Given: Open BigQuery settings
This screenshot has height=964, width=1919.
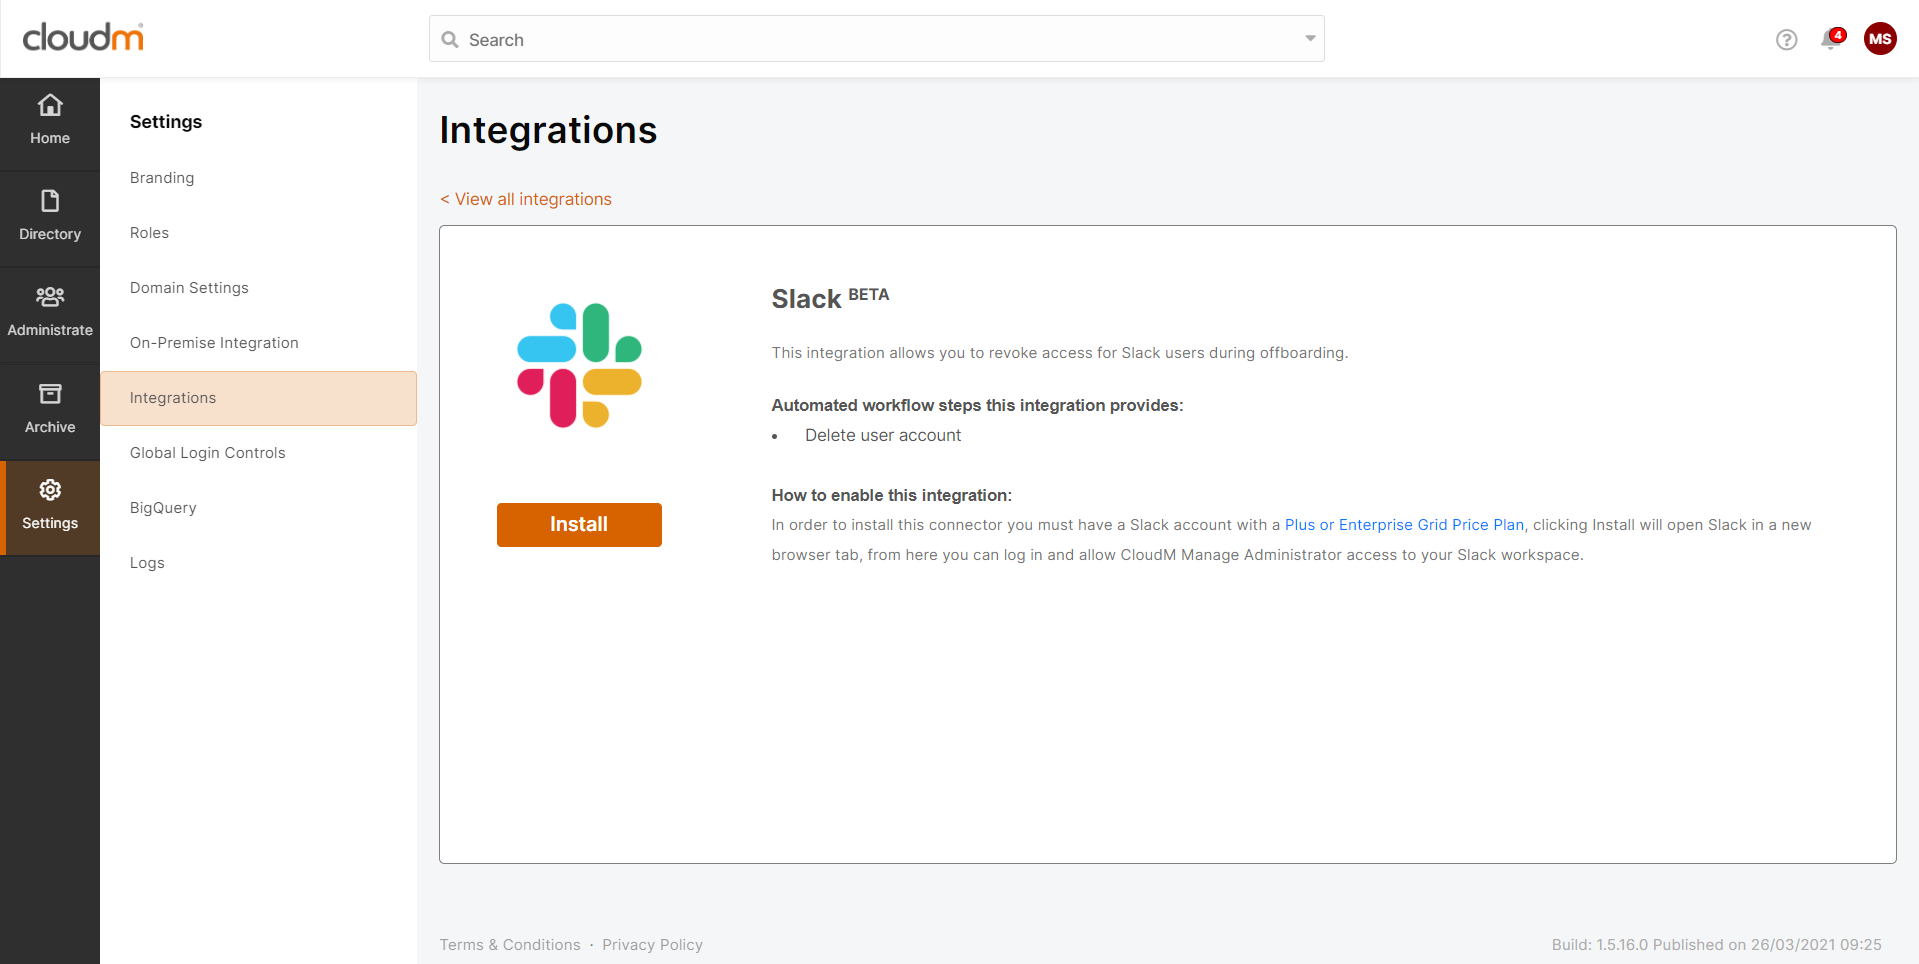Looking at the screenshot, I should click(163, 508).
